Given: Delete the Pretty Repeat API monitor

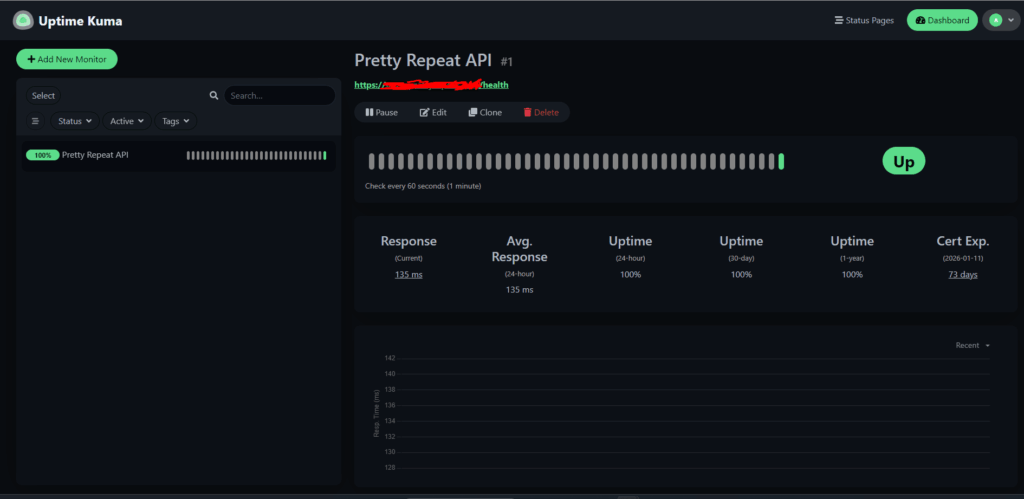Looking at the screenshot, I should [541, 112].
